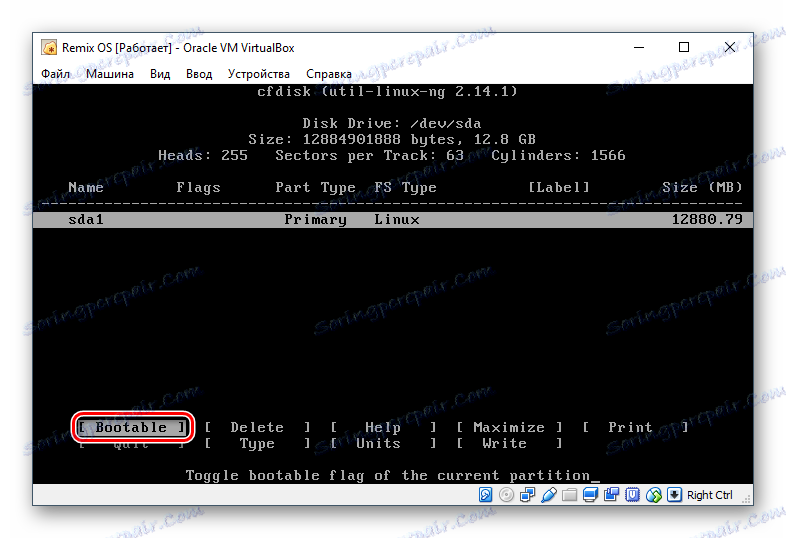Open the network adapters indicator icon

(527, 495)
